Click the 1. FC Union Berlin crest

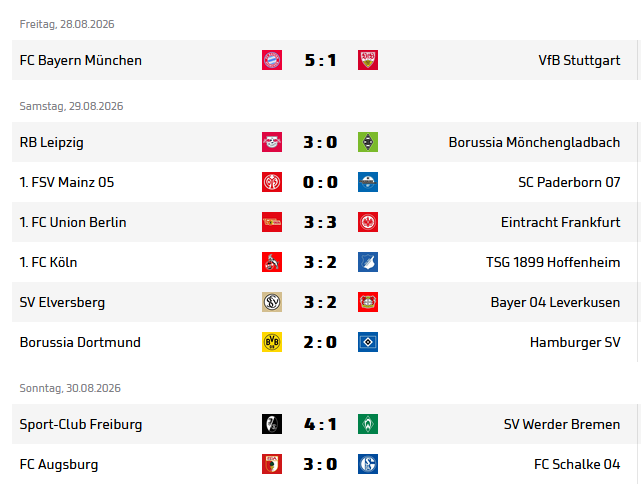click(x=272, y=222)
